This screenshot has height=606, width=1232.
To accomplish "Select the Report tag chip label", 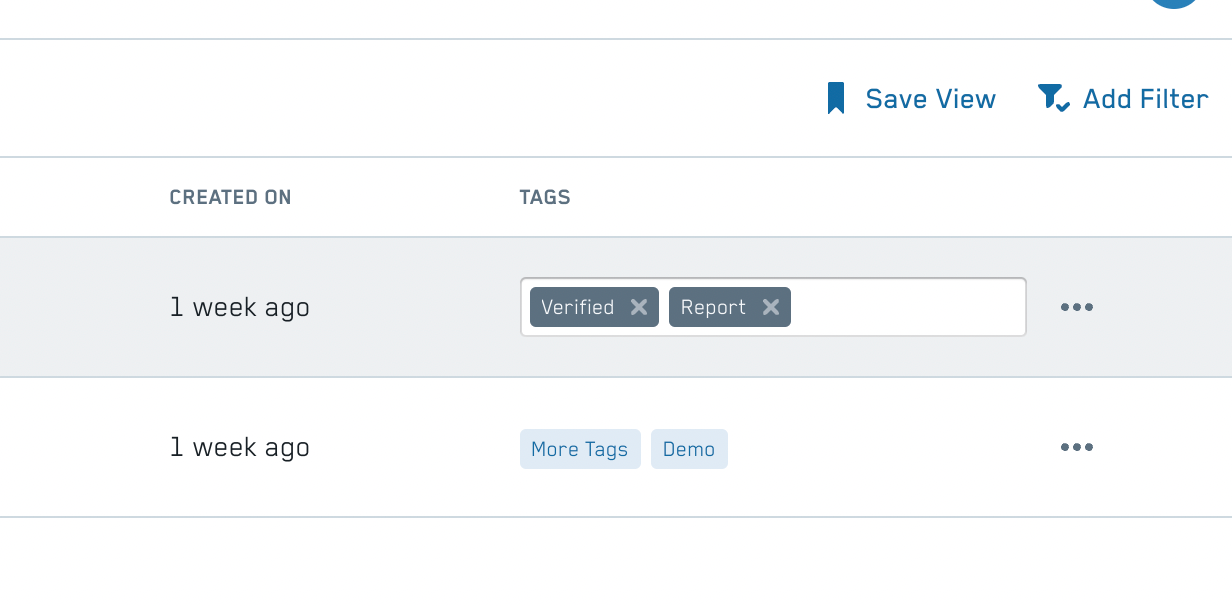I will click(x=713, y=307).
